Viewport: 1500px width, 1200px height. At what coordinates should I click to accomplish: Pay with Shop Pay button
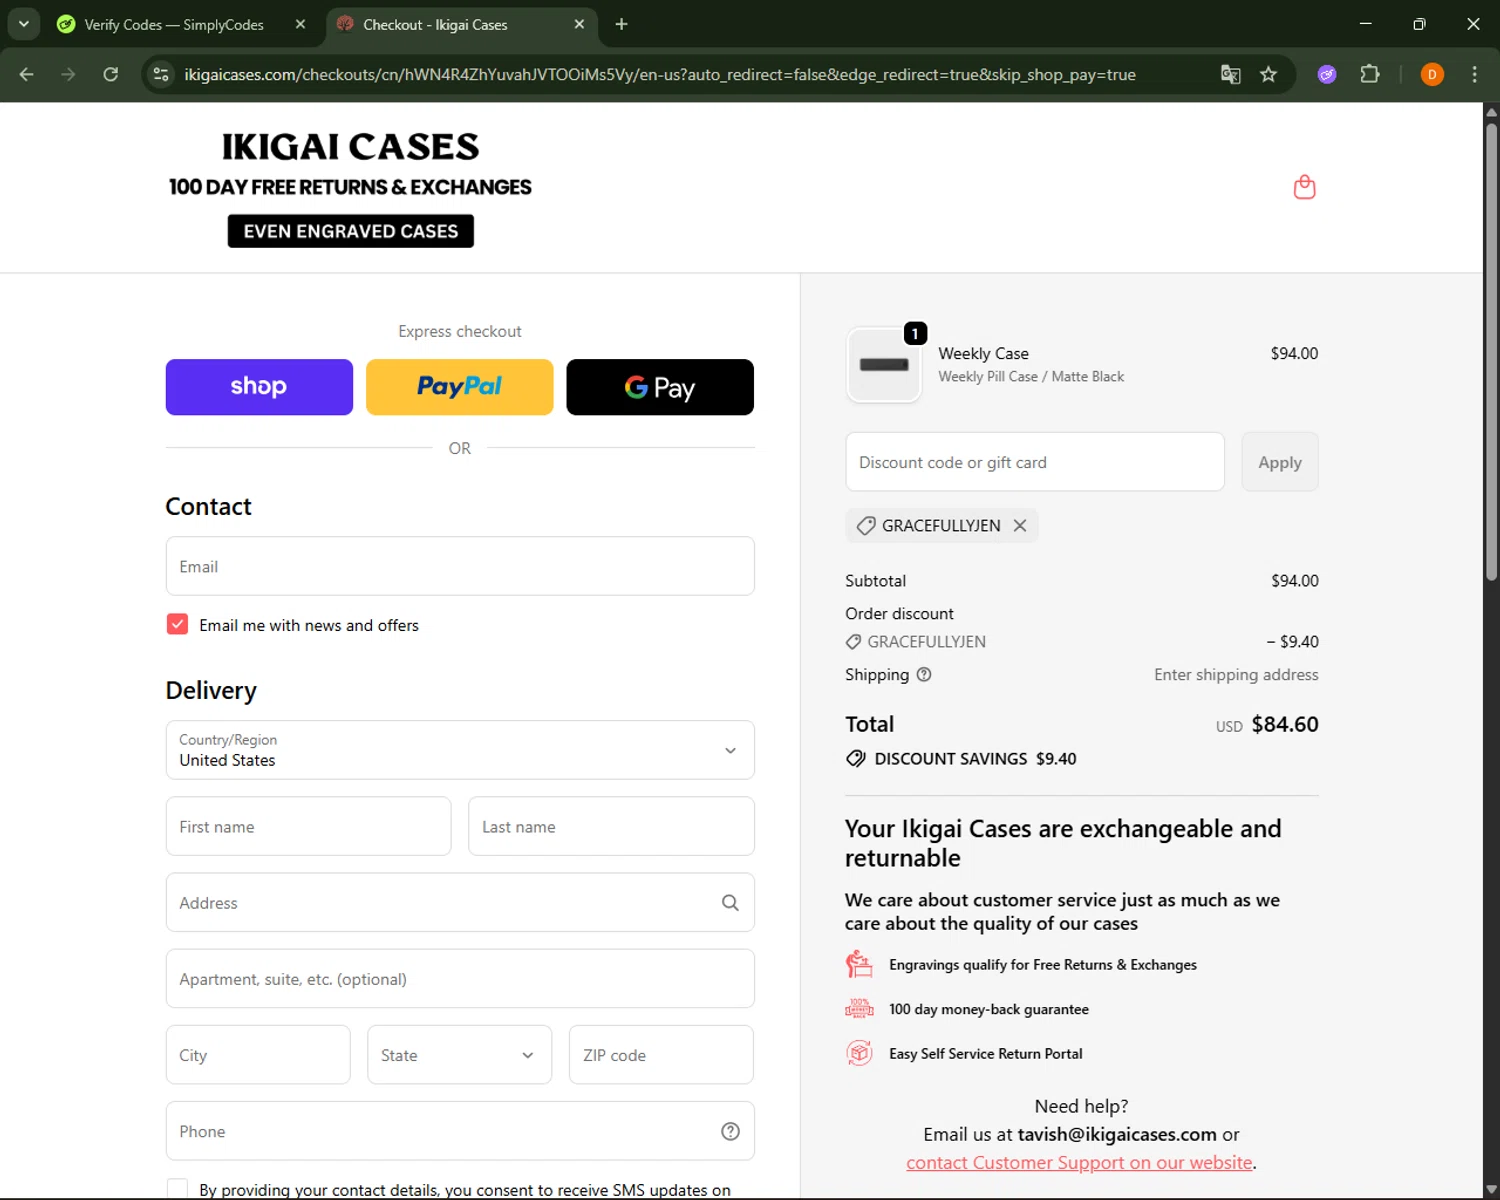[259, 387]
